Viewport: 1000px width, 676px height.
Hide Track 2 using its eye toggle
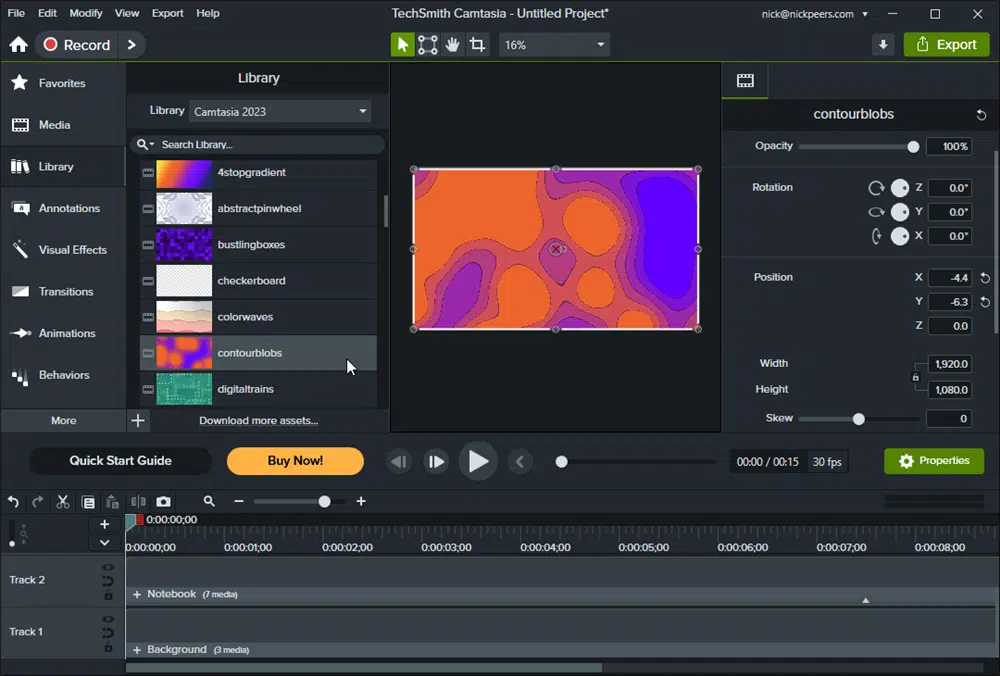108,567
